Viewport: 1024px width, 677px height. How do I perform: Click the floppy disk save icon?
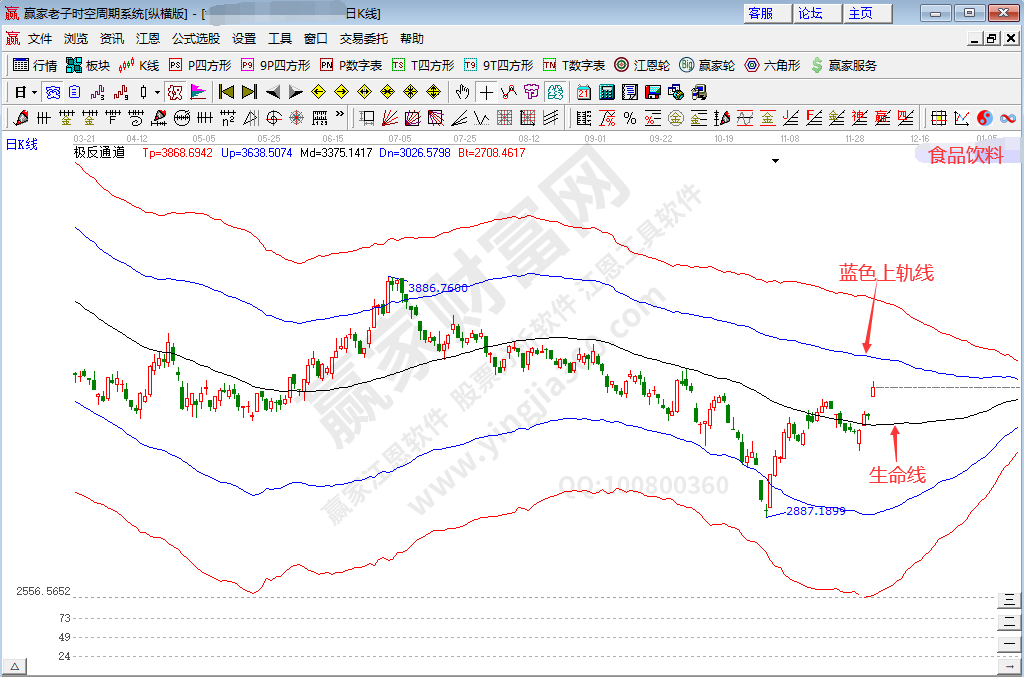(653, 92)
